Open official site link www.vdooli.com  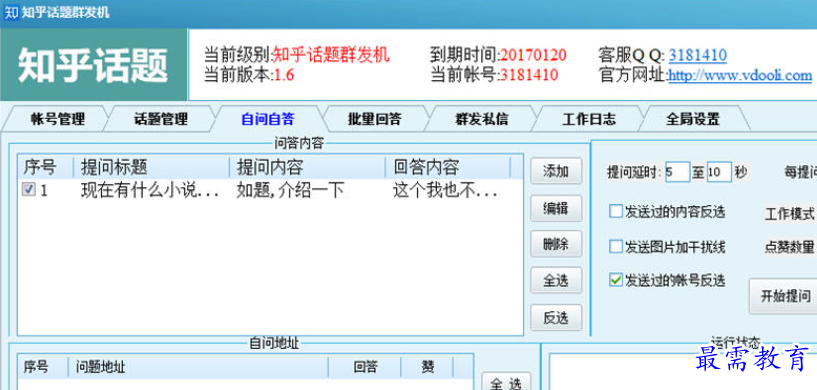pyautogui.click(x=740, y=75)
